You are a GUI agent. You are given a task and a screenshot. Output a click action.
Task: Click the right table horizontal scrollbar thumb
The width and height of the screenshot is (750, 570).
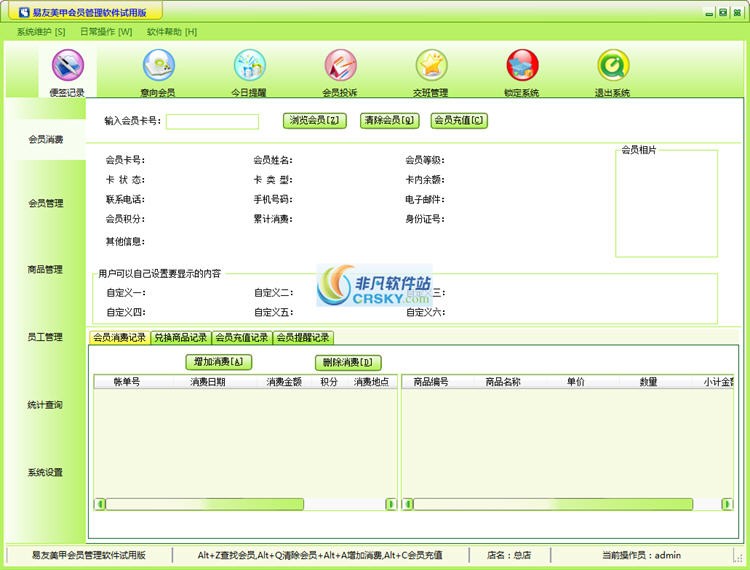(x=553, y=504)
